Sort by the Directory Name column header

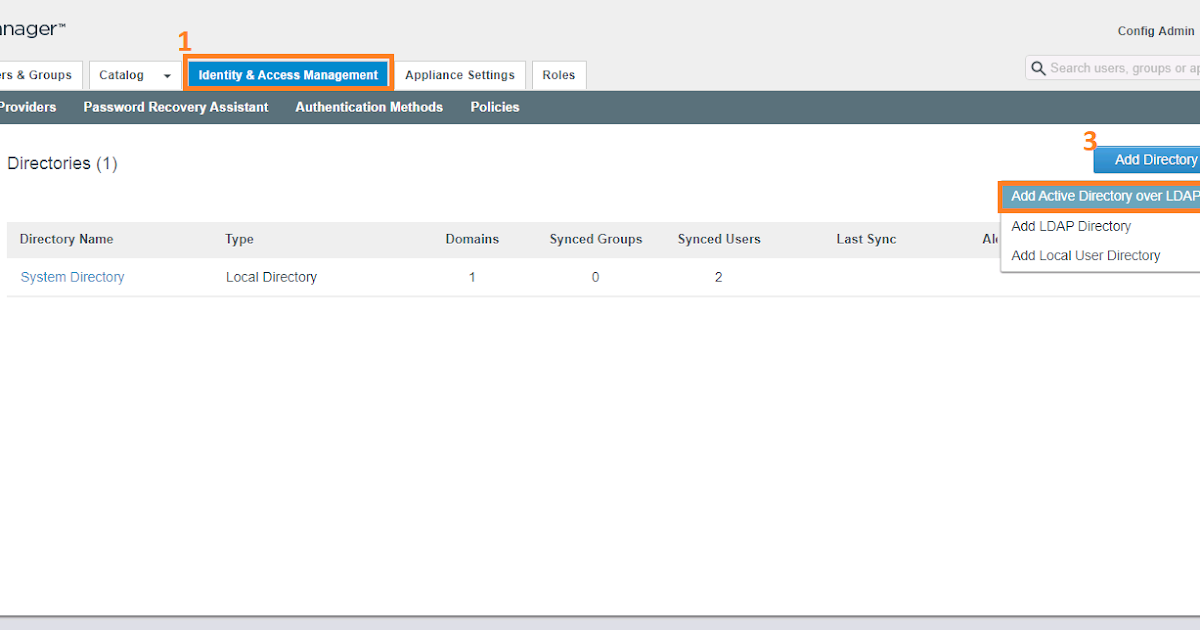click(66, 239)
